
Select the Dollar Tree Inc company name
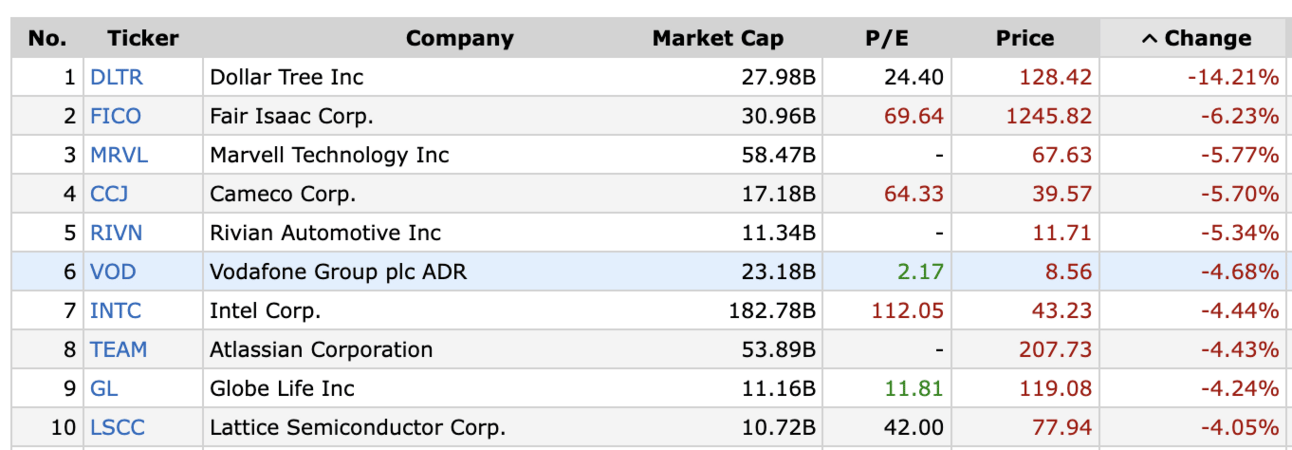[286, 77]
